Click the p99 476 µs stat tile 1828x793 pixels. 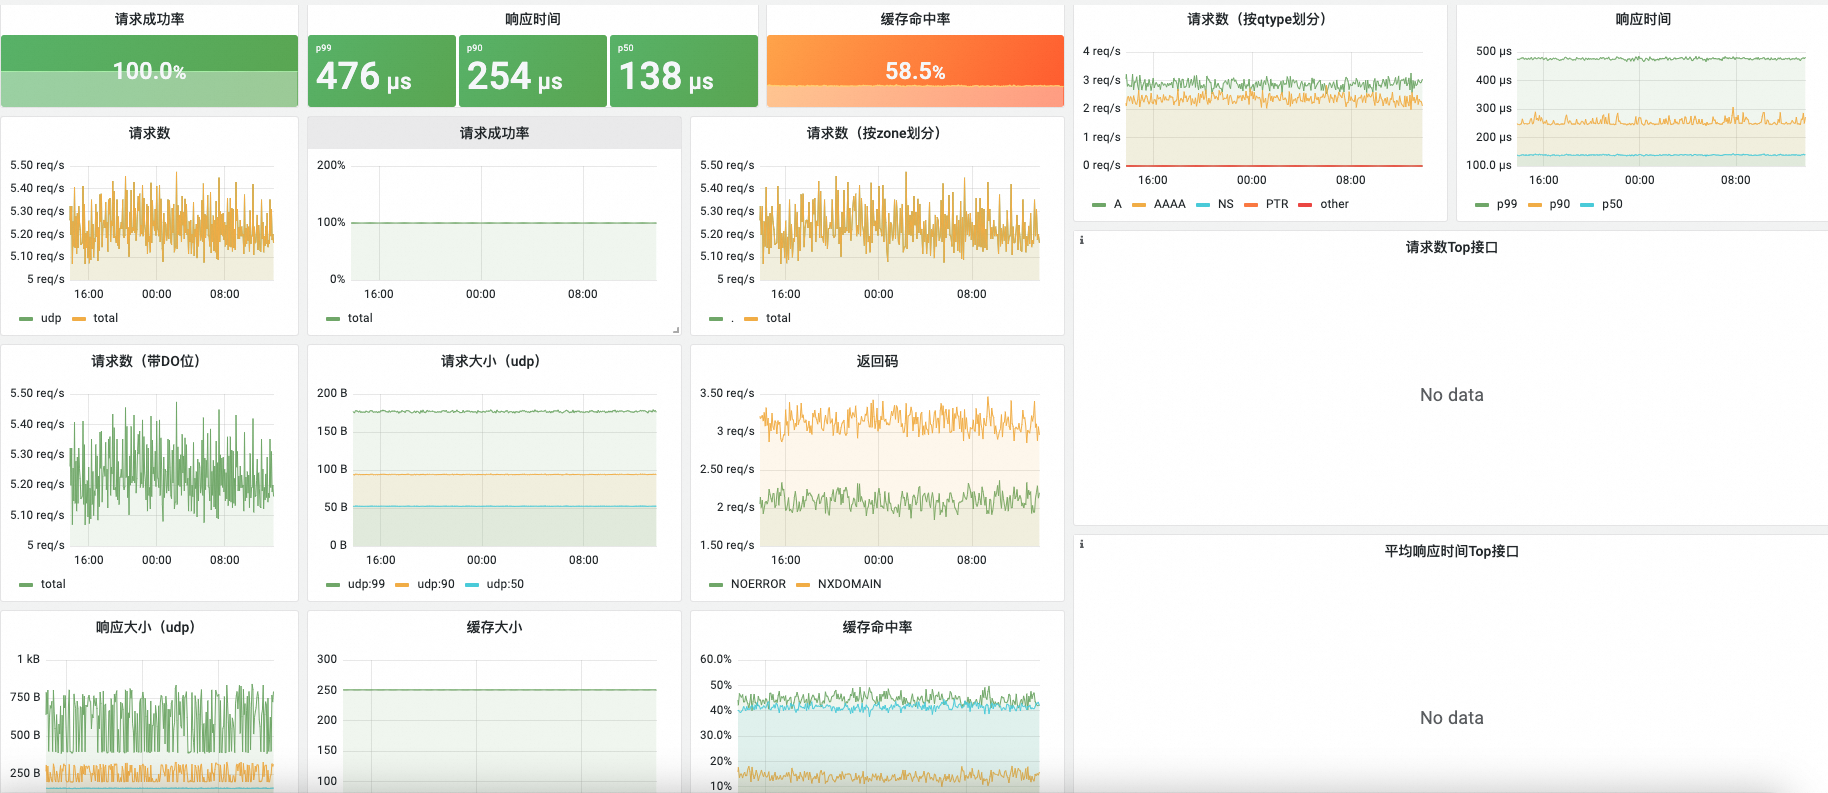point(381,71)
